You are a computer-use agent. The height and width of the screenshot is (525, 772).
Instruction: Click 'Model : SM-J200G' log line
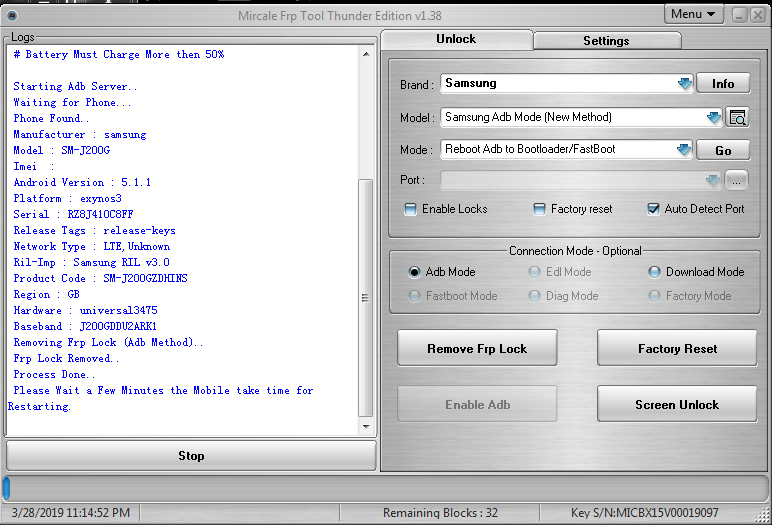pos(62,151)
